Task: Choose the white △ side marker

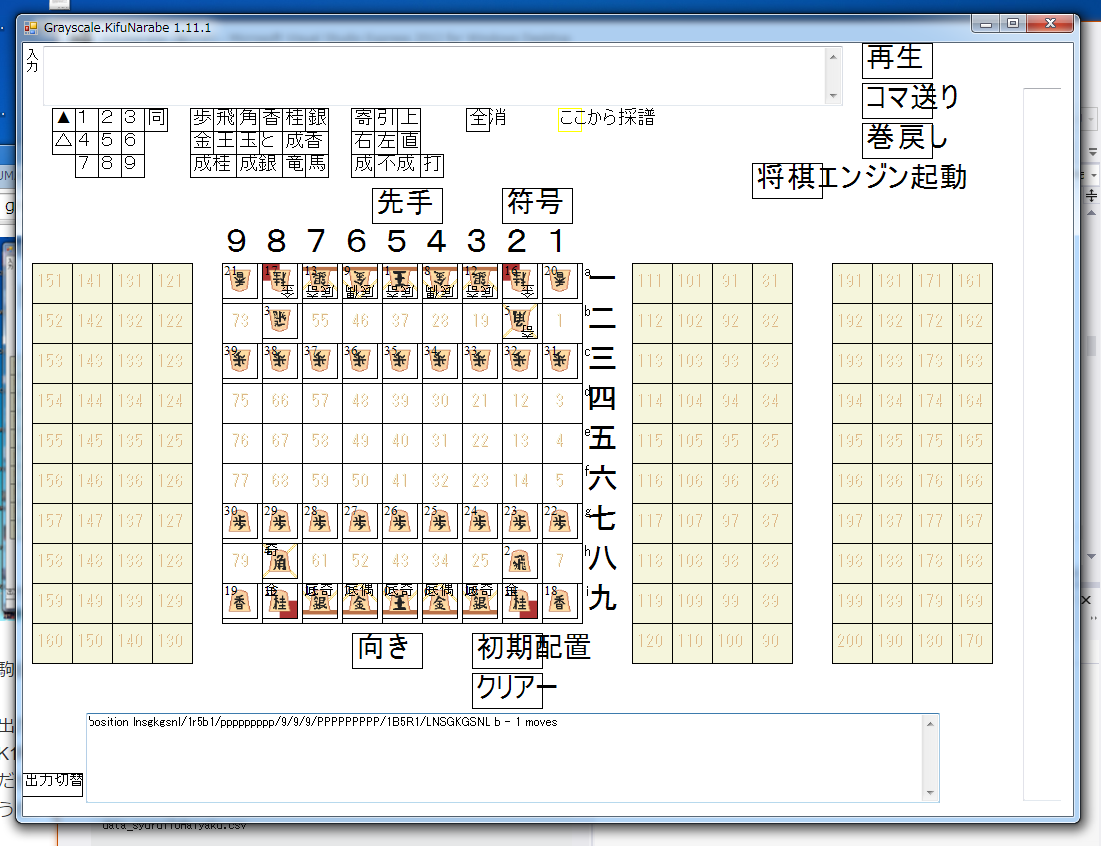Action: point(64,142)
